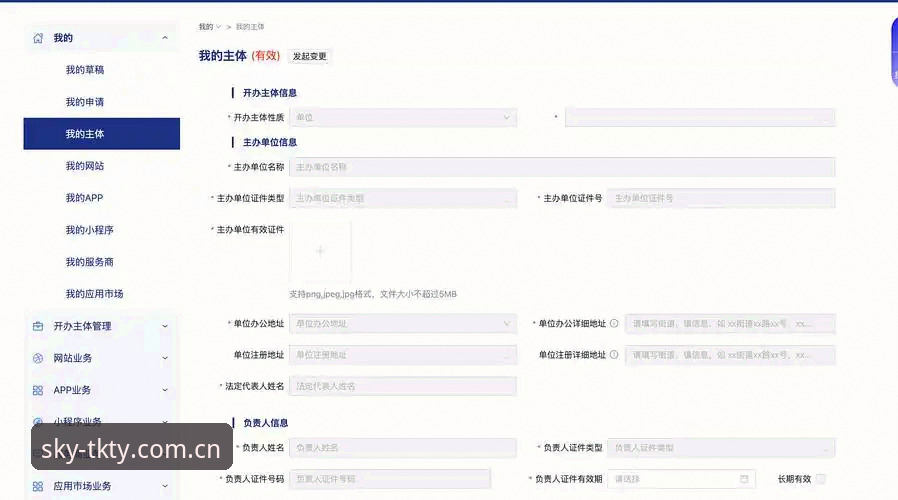Open the 开办主体性质 dropdown
The image size is (898, 500).
coord(403,117)
